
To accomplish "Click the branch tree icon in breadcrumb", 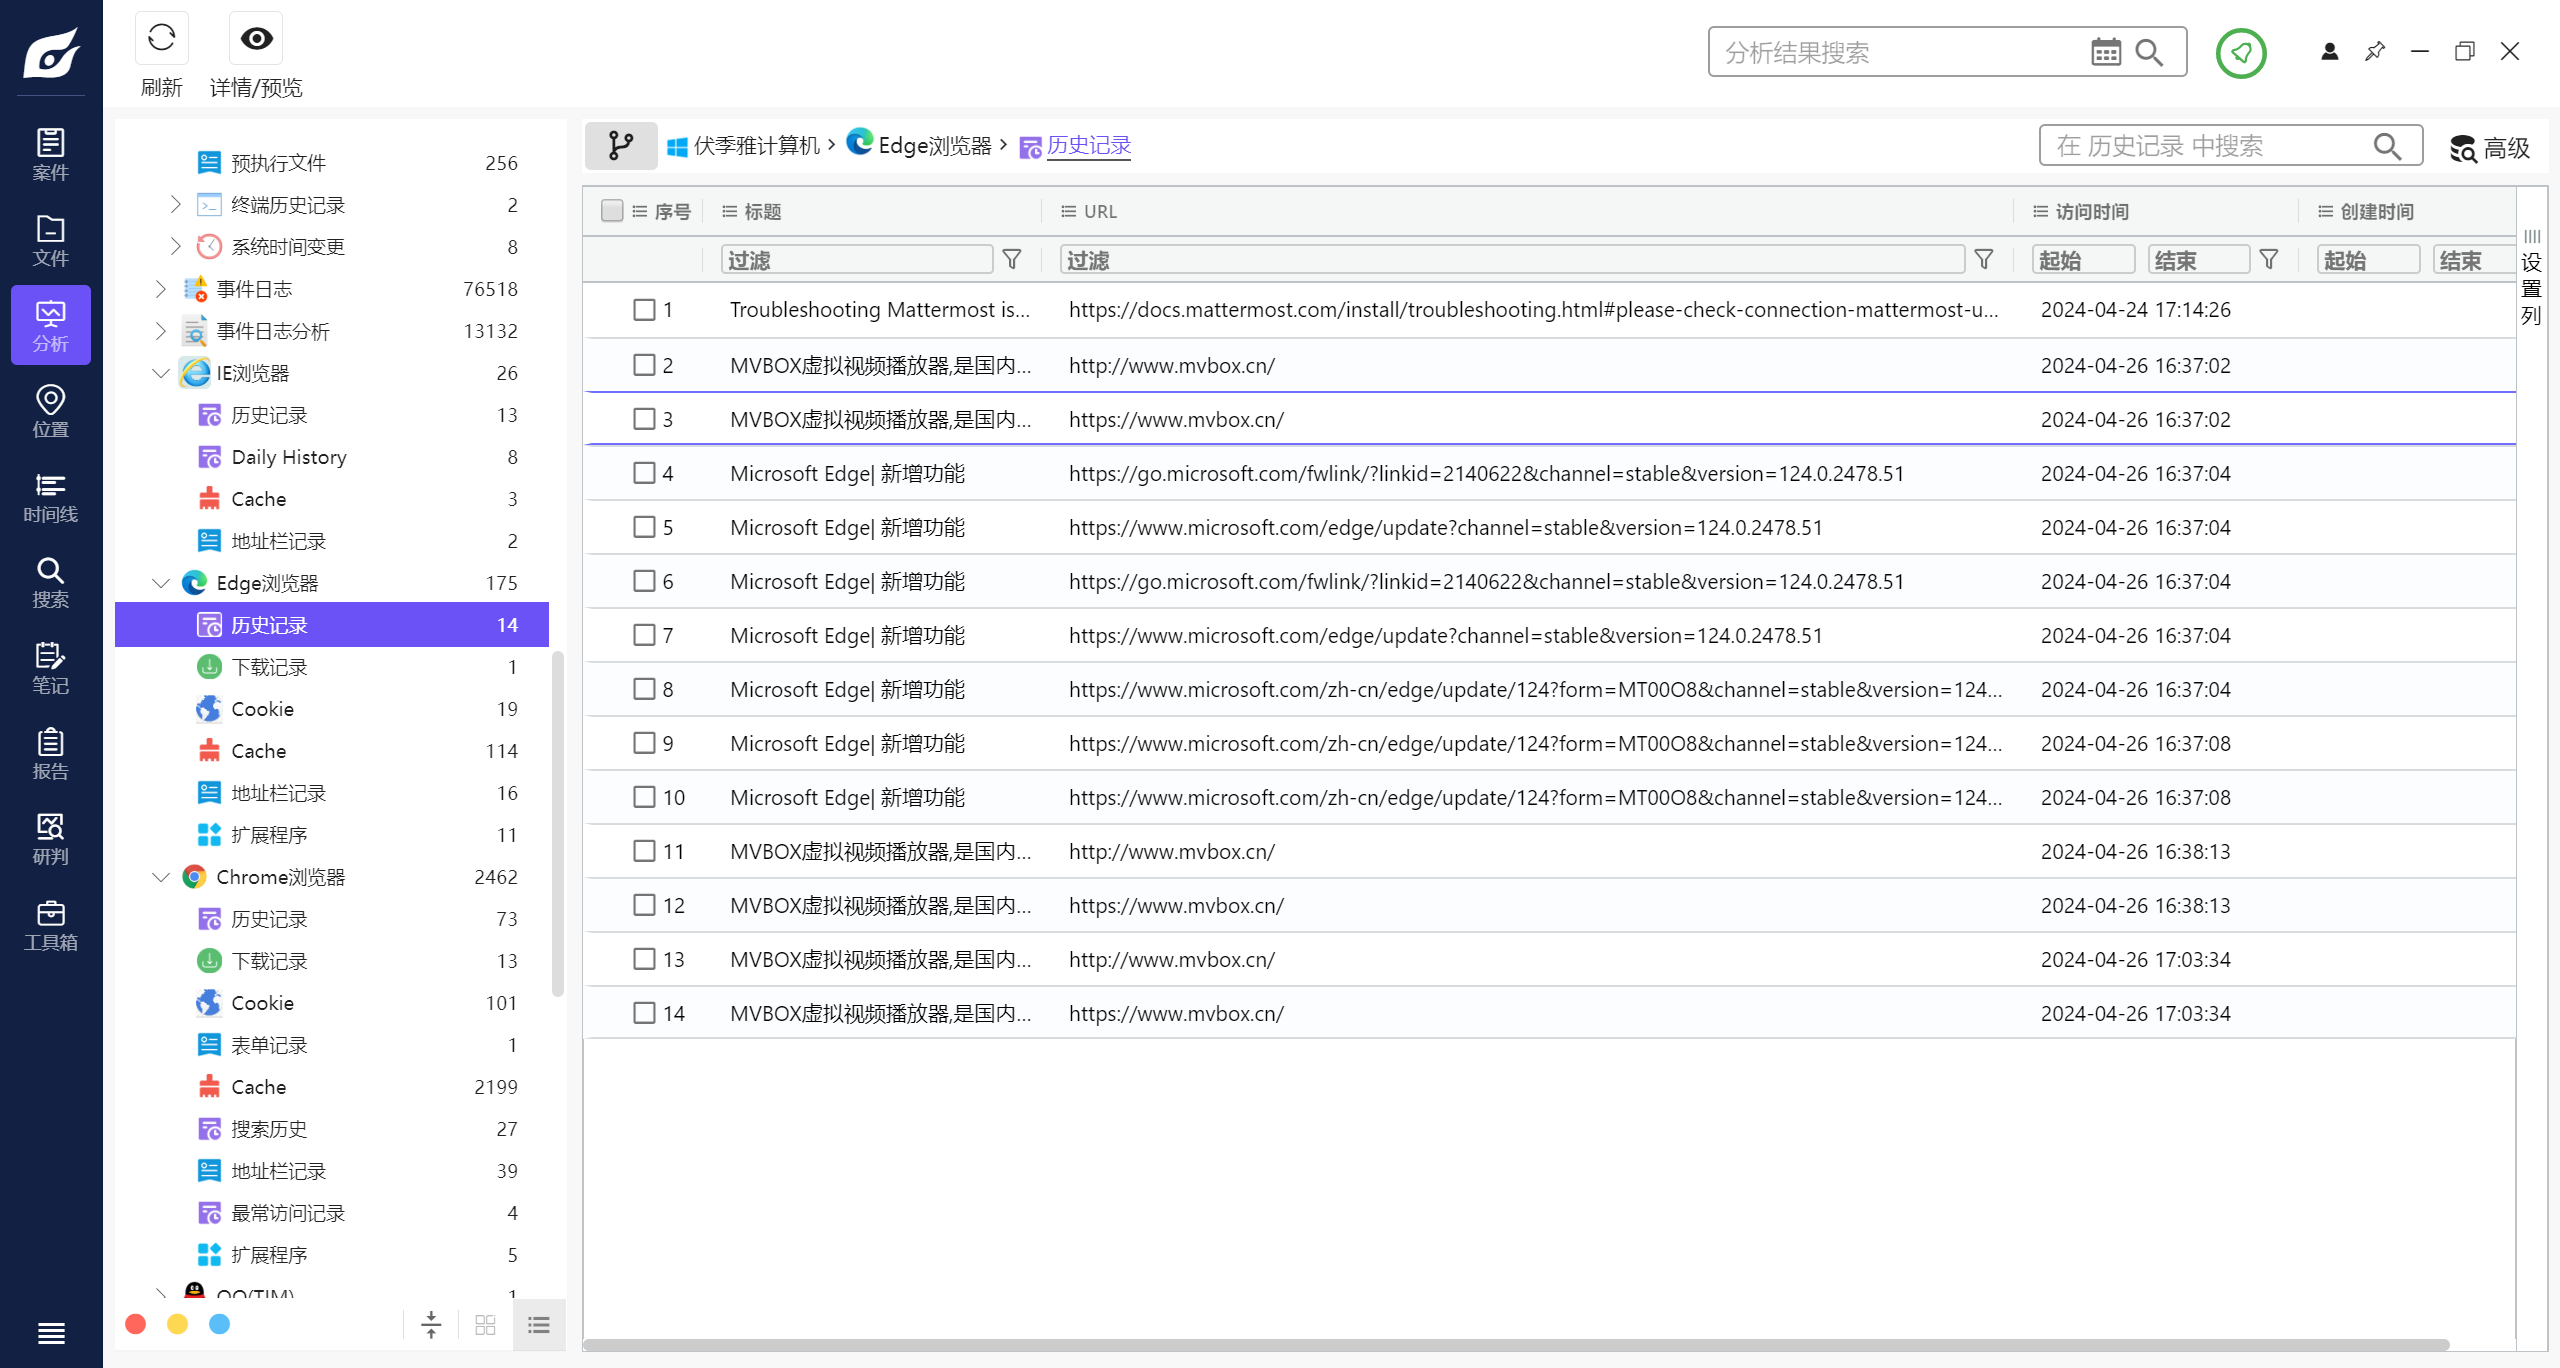I will [x=621, y=146].
